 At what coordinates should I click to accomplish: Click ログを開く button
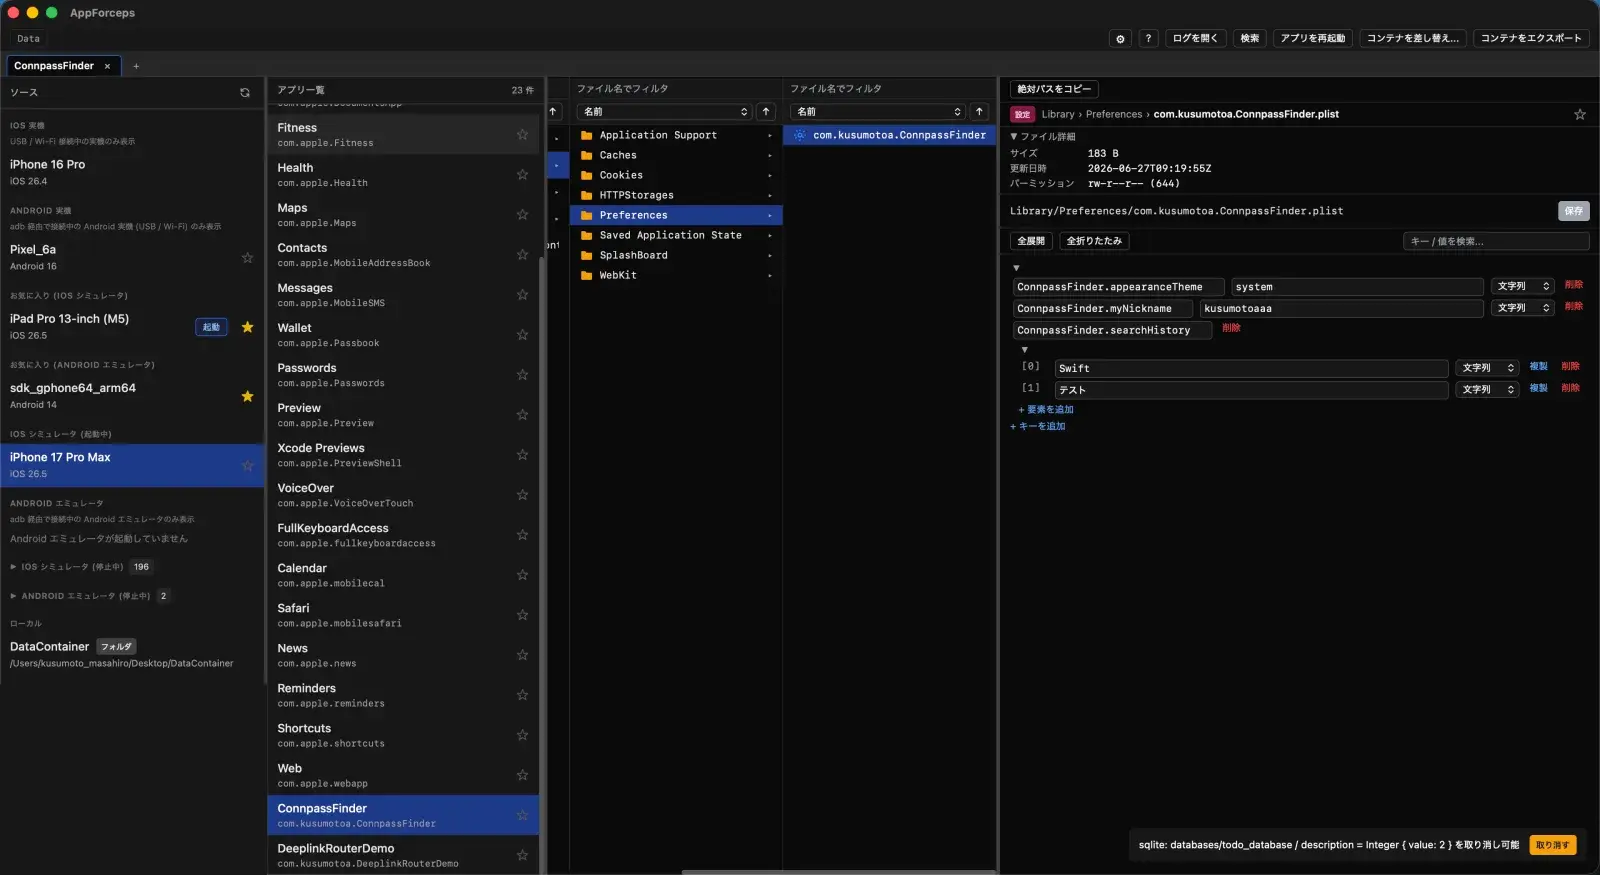(1195, 38)
